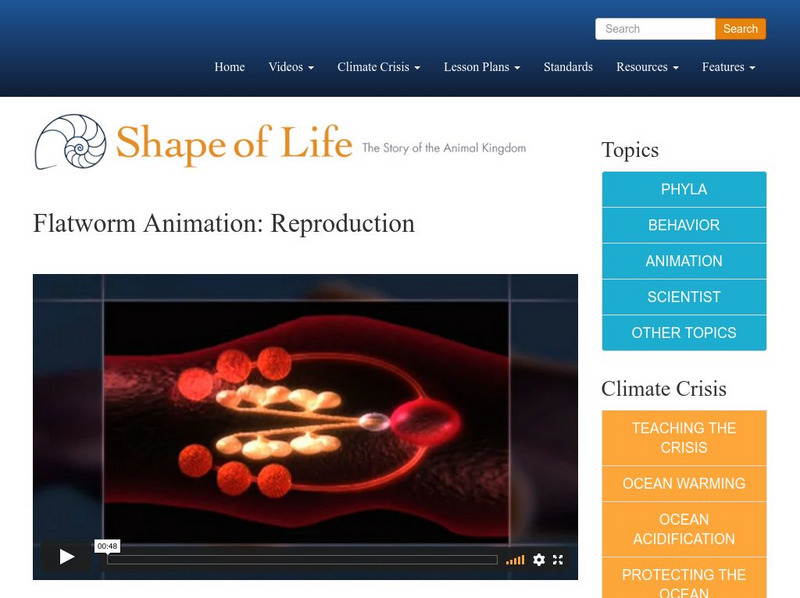
Task: Click the Search text field
Action: pyautogui.click(x=655, y=29)
